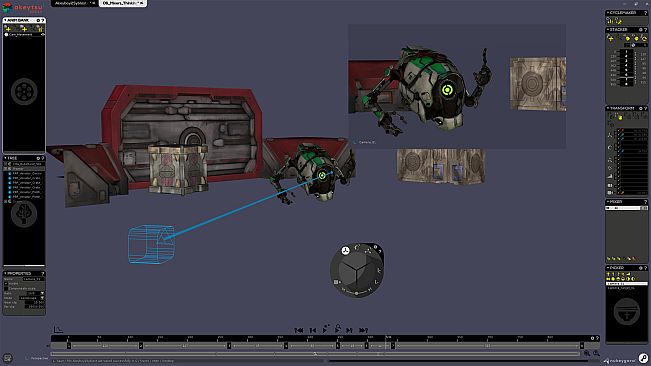Open Cyclemaker panel help
Viewport: 651px width, 366px height.
coord(645,13)
